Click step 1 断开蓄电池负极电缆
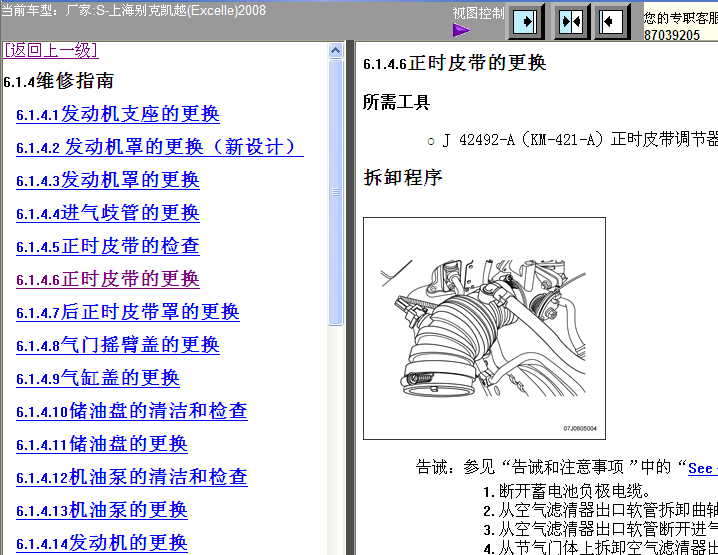718x555 pixels. (567, 491)
